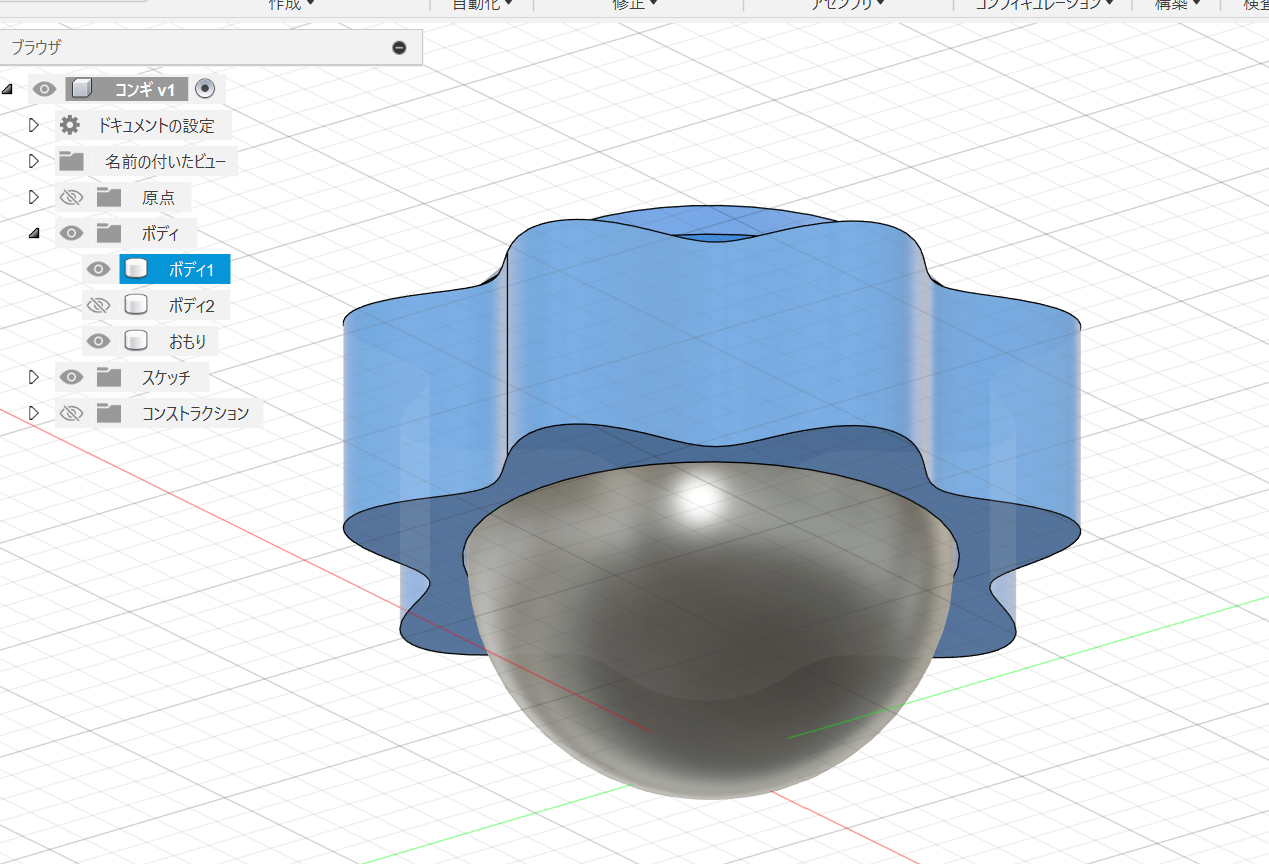Open the 修正 toolbar dropdown
Viewport: 1269px width, 864px height.
(x=635, y=4)
